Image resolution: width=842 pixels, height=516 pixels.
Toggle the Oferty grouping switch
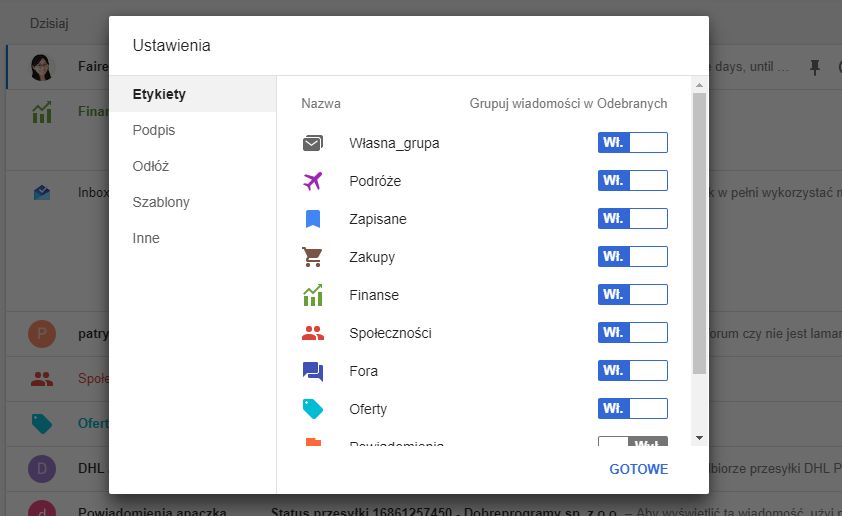[632, 409]
